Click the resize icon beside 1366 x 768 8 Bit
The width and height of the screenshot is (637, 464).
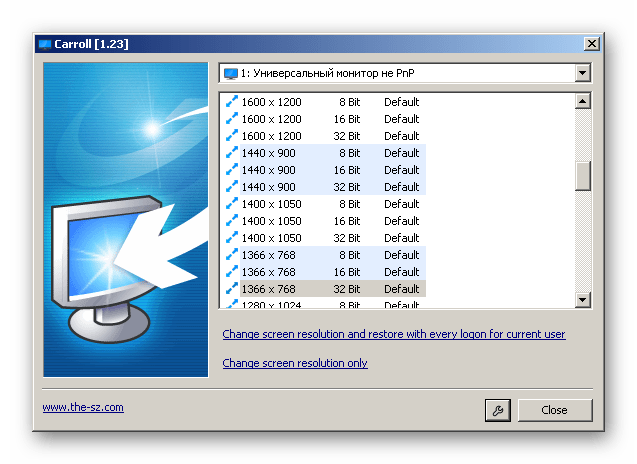coord(232,255)
